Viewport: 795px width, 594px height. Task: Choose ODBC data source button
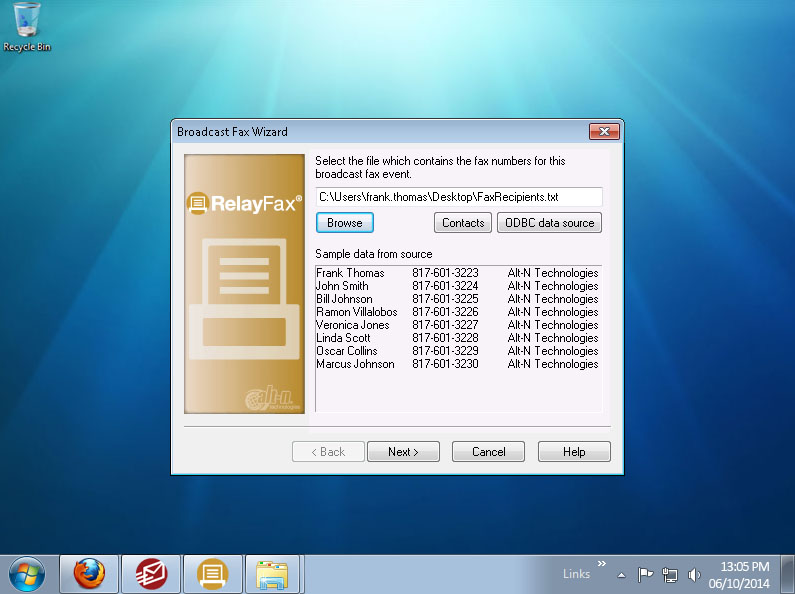pos(549,223)
